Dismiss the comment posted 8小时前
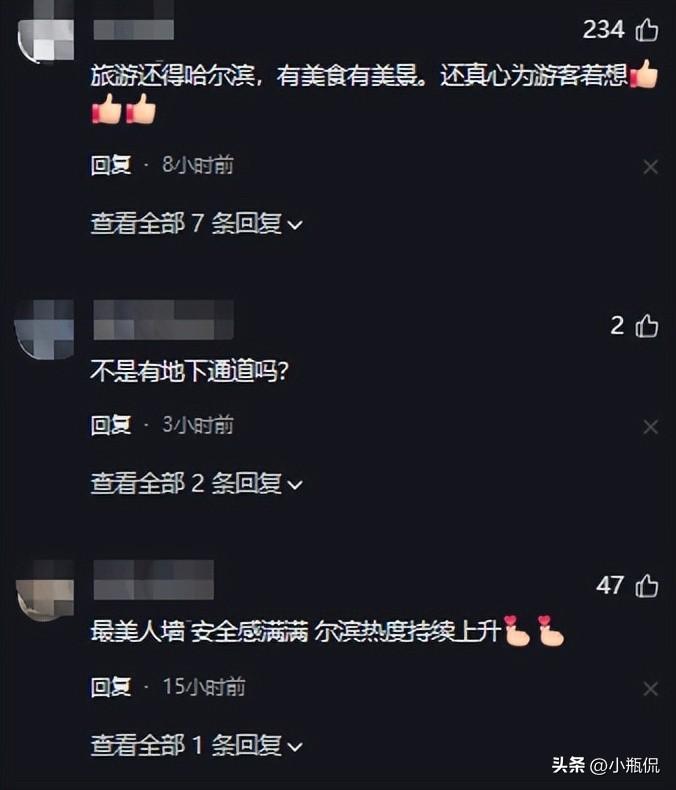 650,167
